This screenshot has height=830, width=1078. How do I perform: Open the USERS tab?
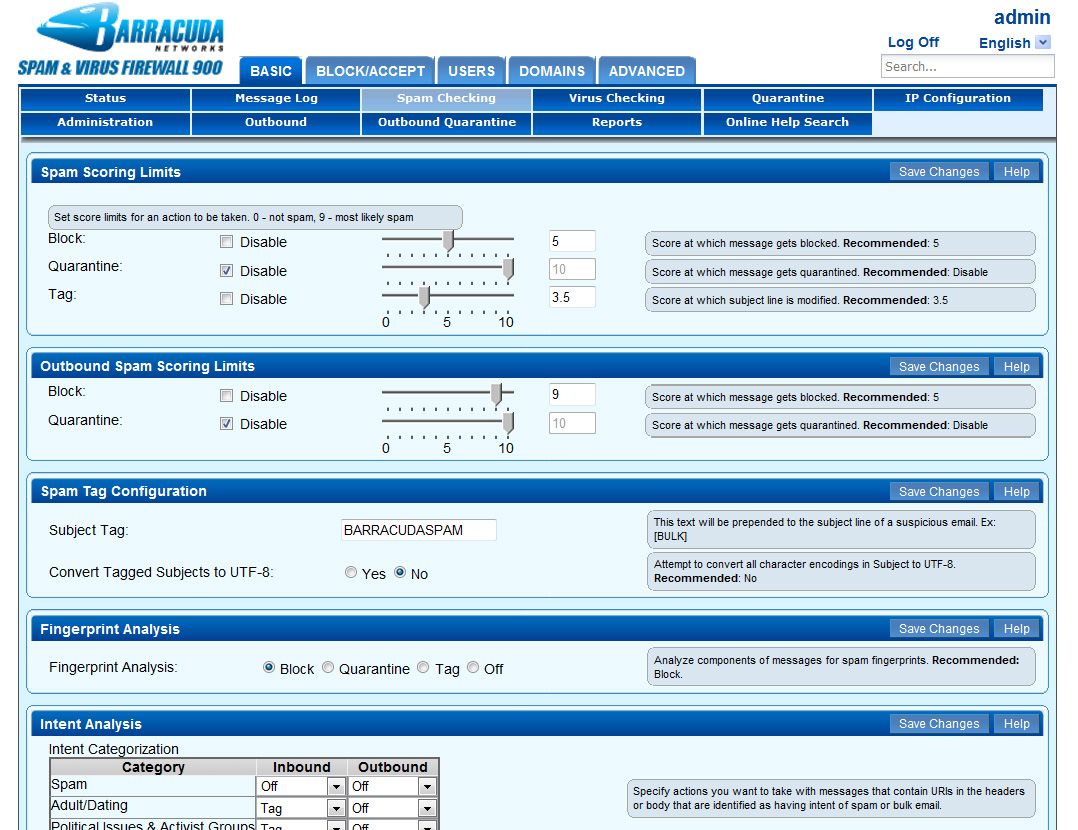click(x=471, y=71)
